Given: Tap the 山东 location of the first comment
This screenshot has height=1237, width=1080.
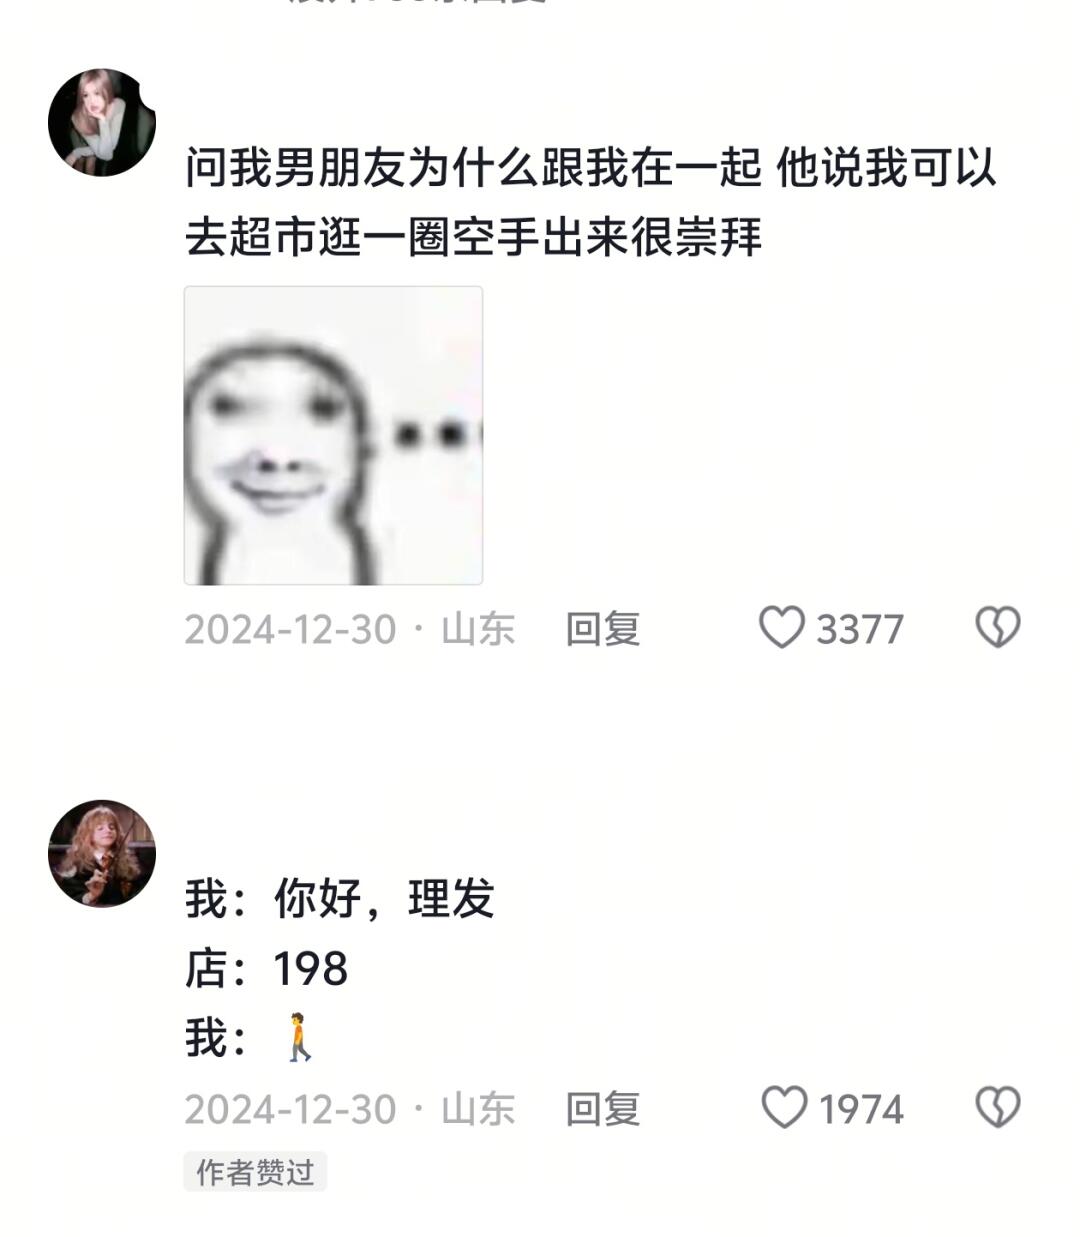Looking at the screenshot, I should (478, 629).
